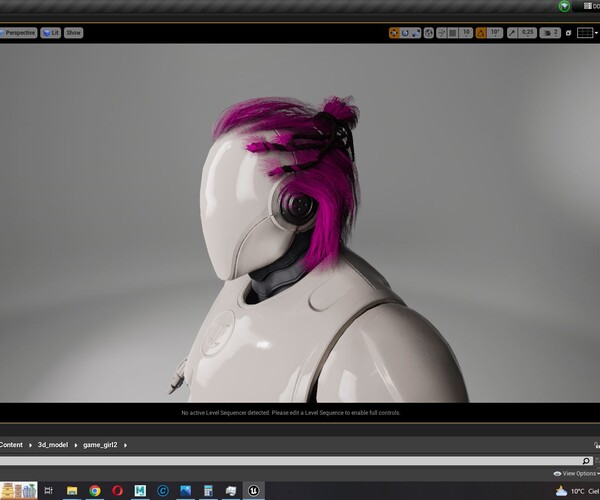Expand arrow after Content breadcrumb
Screen dimensions: 600x500
pyautogui.click(x=30, y=445)
